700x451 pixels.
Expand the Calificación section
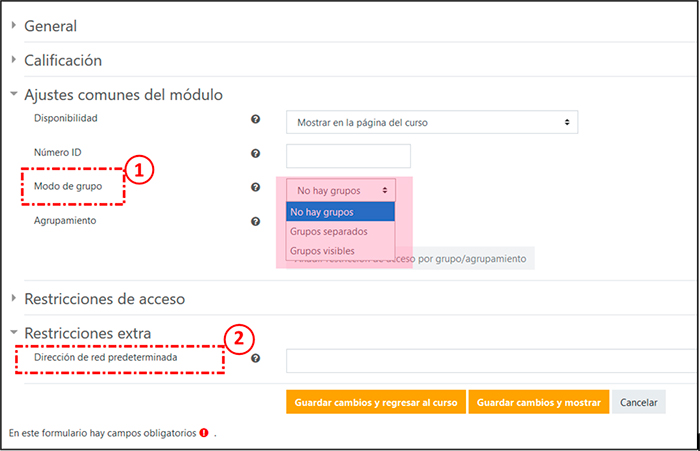click(x=62, y=60)
